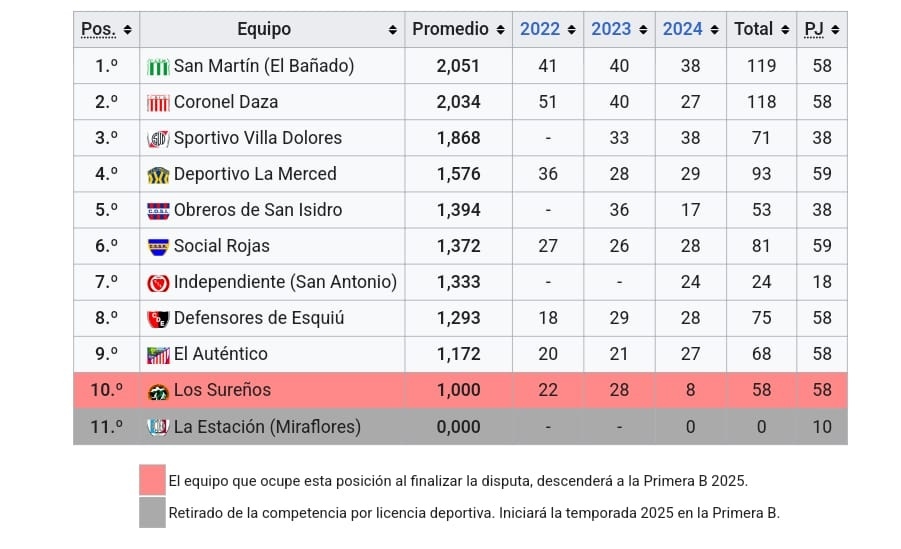Sort table by Equipo column arrows
The image size is (901, 549).
click(x=393, y=30)
